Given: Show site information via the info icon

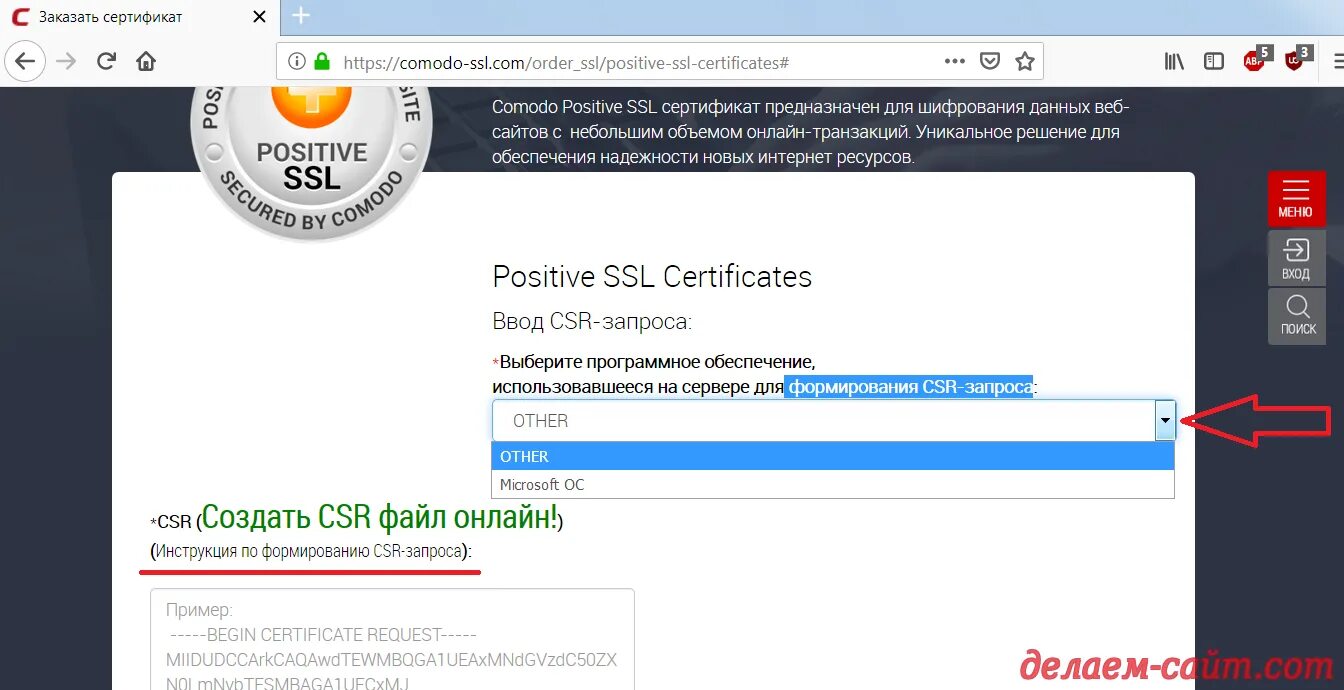Looking at the screenshot, I should (x=296, y=62).
